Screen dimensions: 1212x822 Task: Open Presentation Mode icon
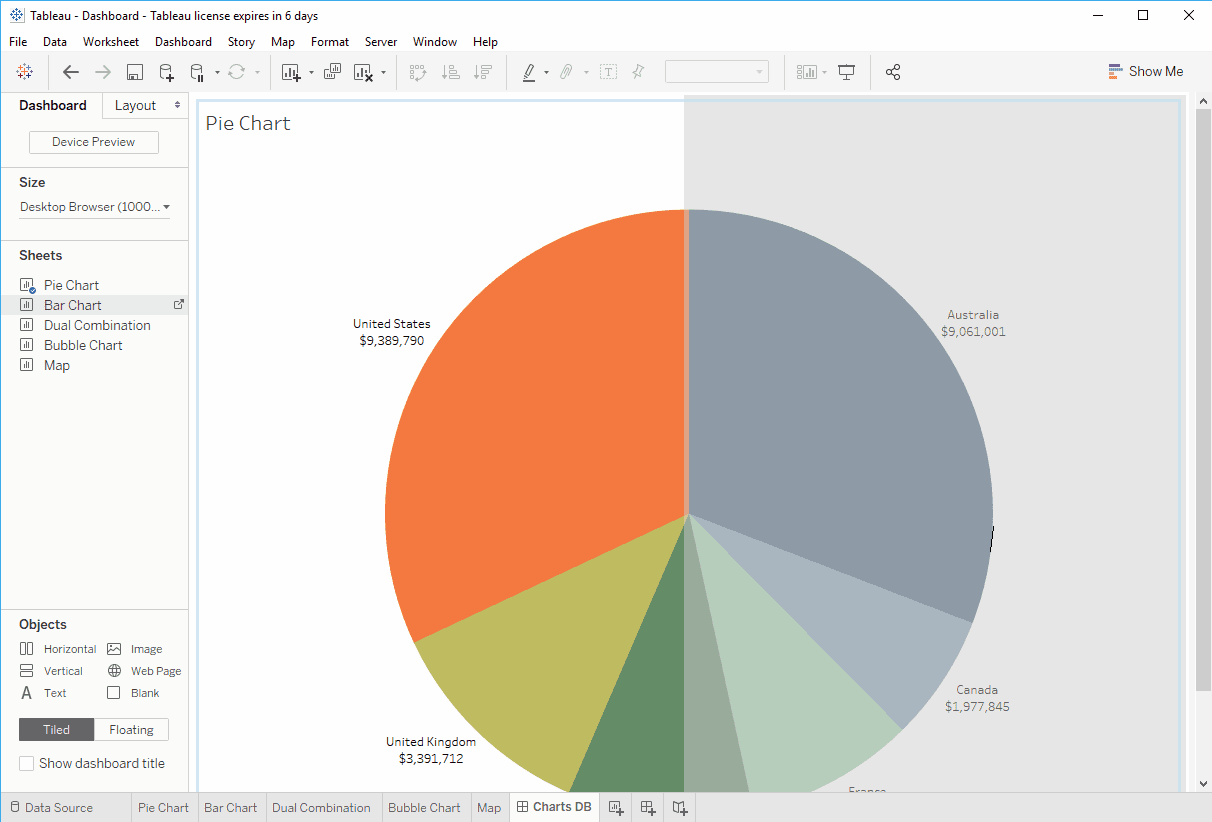click(x=847, y=72)
